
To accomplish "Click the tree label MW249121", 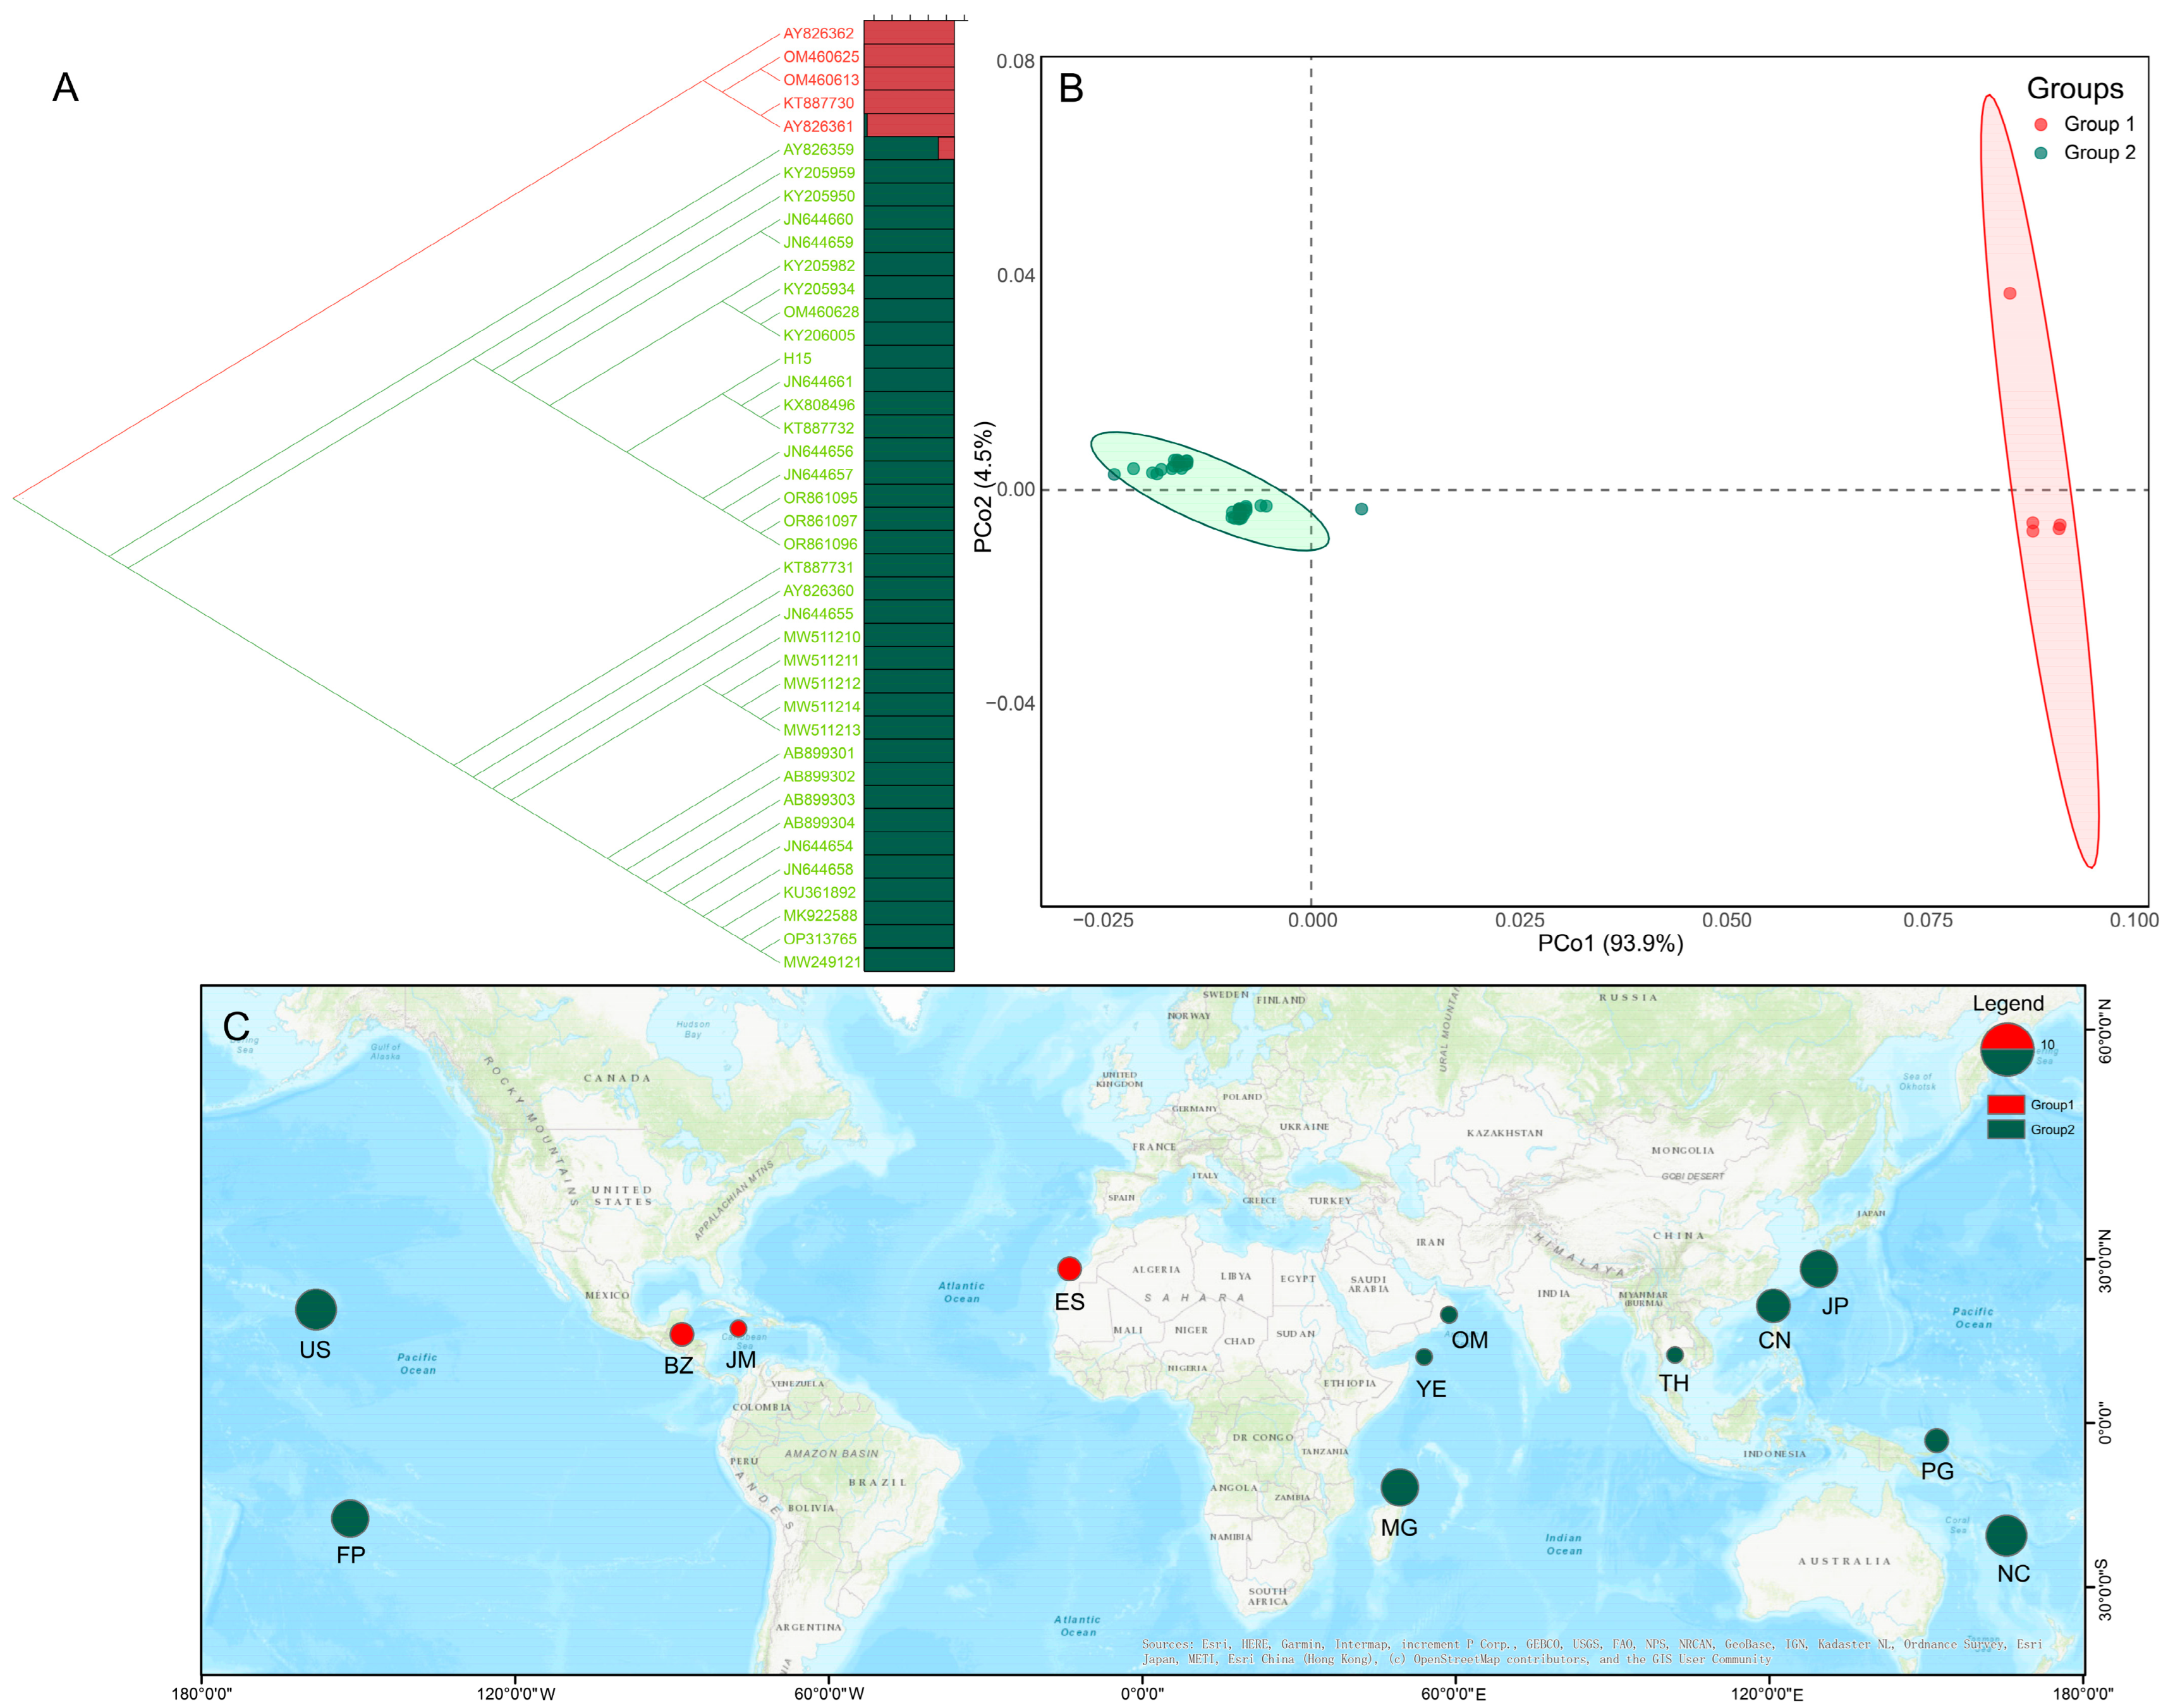I will (x=821, y=962).
